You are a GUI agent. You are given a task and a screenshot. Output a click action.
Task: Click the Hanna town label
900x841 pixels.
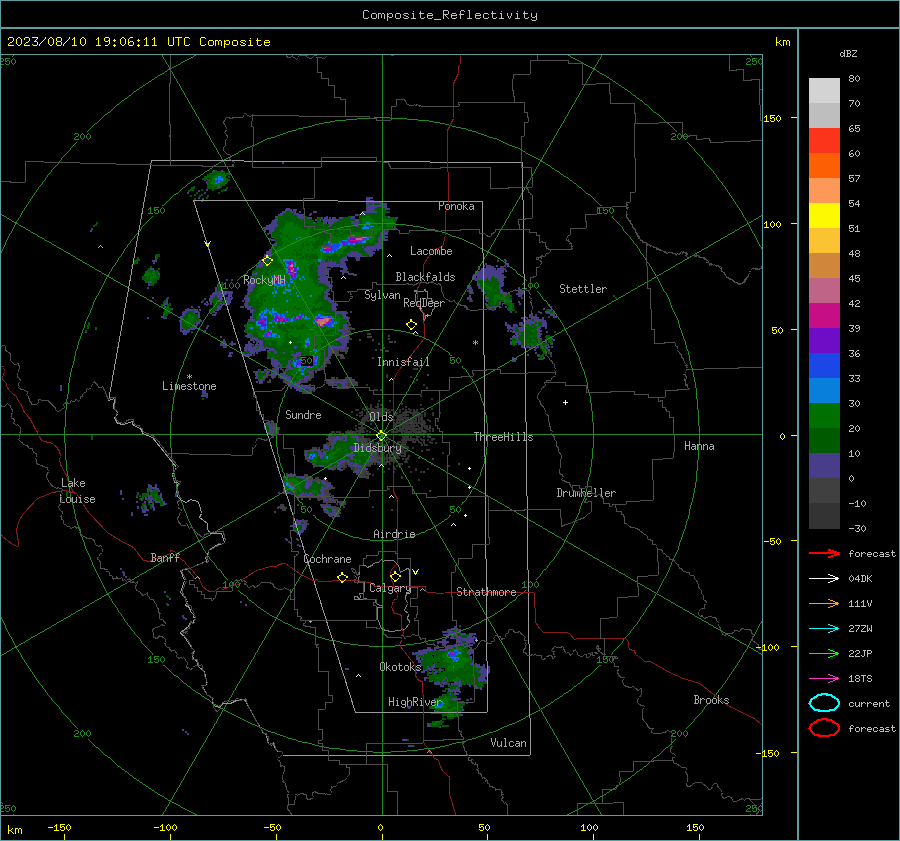coord(699,446)
